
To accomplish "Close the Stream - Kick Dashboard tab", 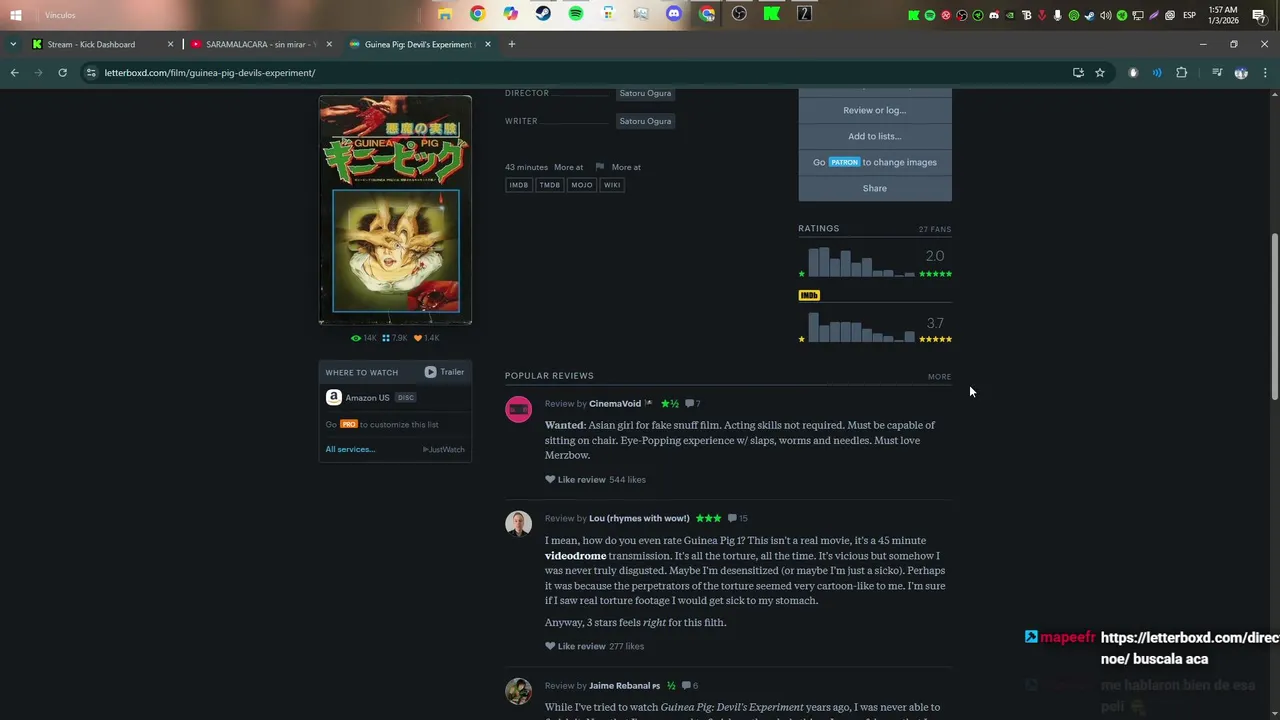I will coord(170,44).
